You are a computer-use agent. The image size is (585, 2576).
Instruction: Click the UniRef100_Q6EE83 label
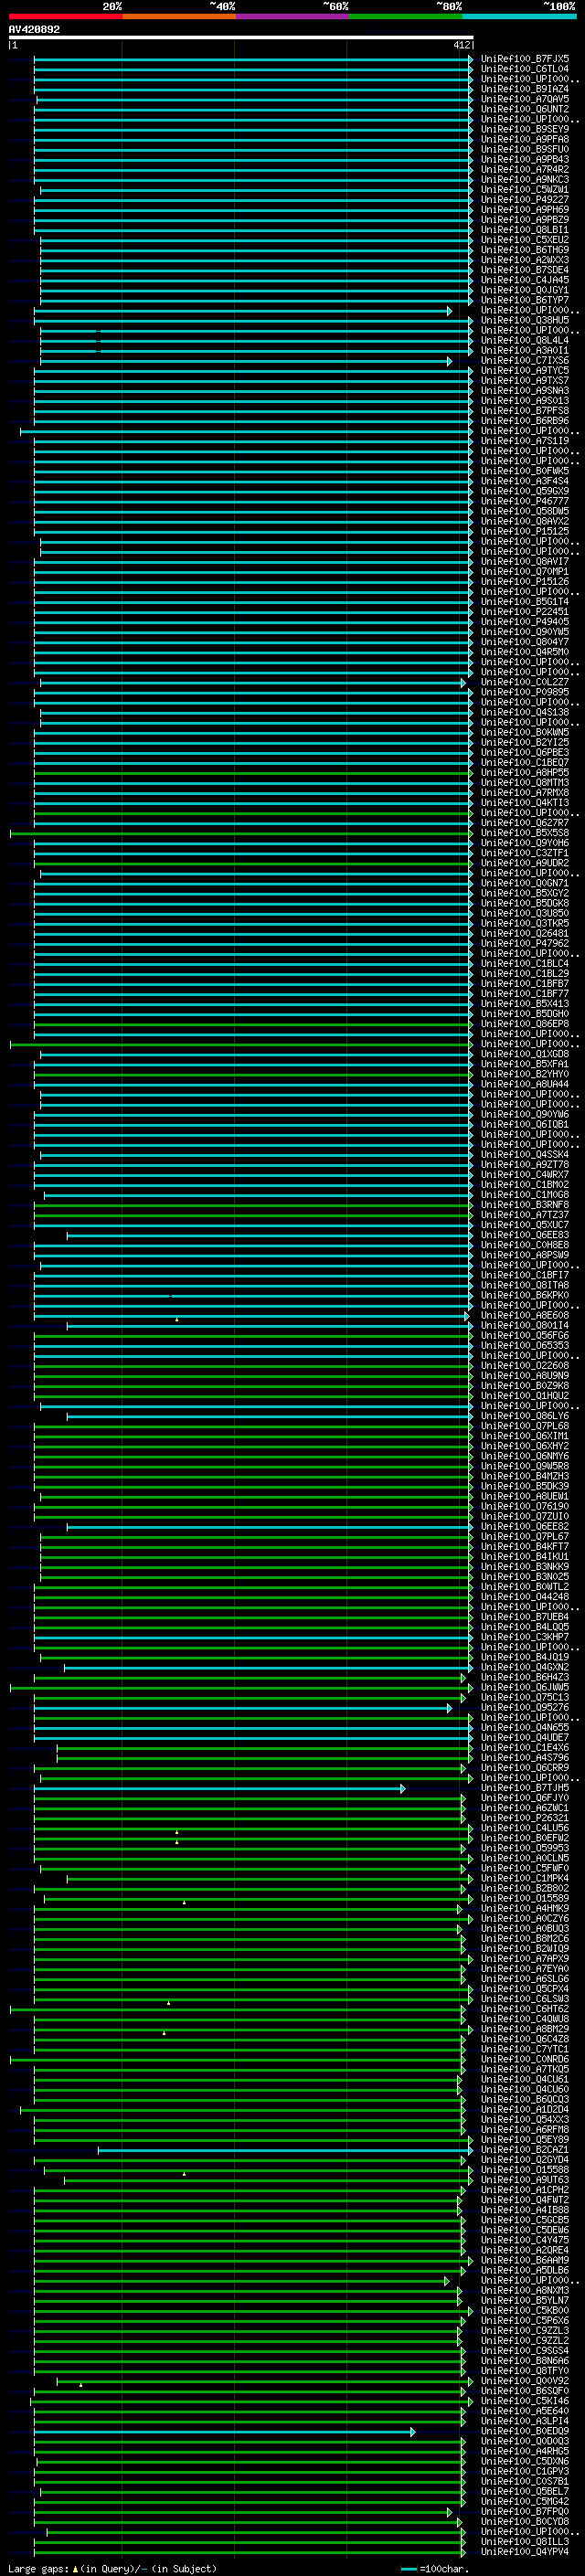coord(525,1236)
